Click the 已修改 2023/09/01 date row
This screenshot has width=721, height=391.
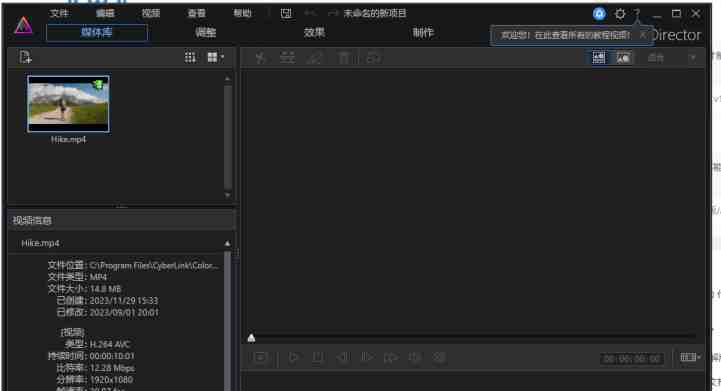[107, 312]
